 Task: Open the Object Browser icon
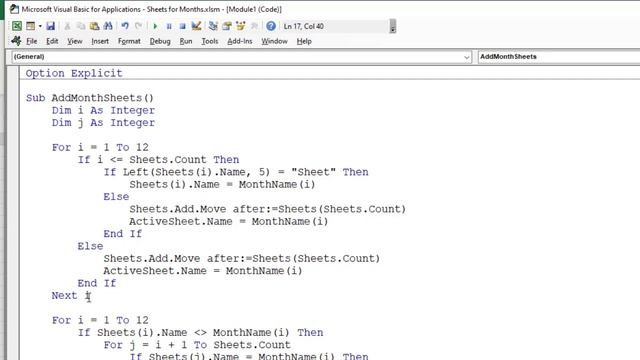(241, 26)
